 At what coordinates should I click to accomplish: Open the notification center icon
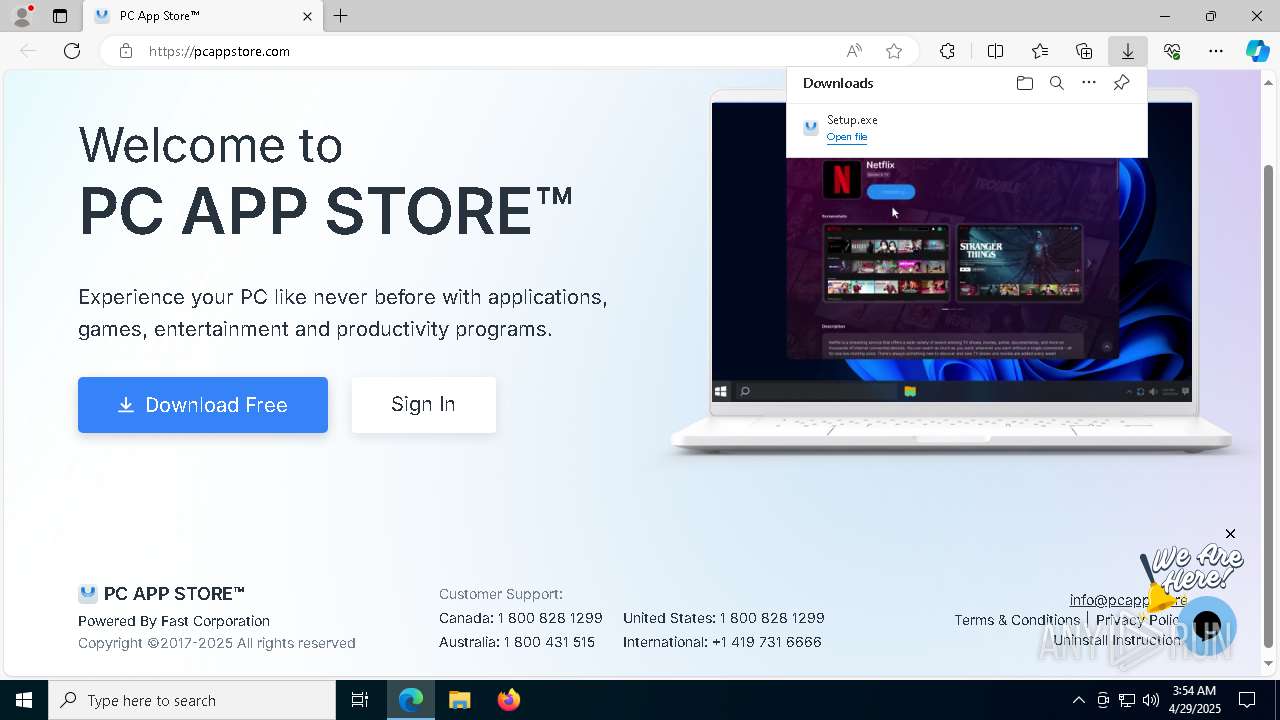tap(1247, 700)
